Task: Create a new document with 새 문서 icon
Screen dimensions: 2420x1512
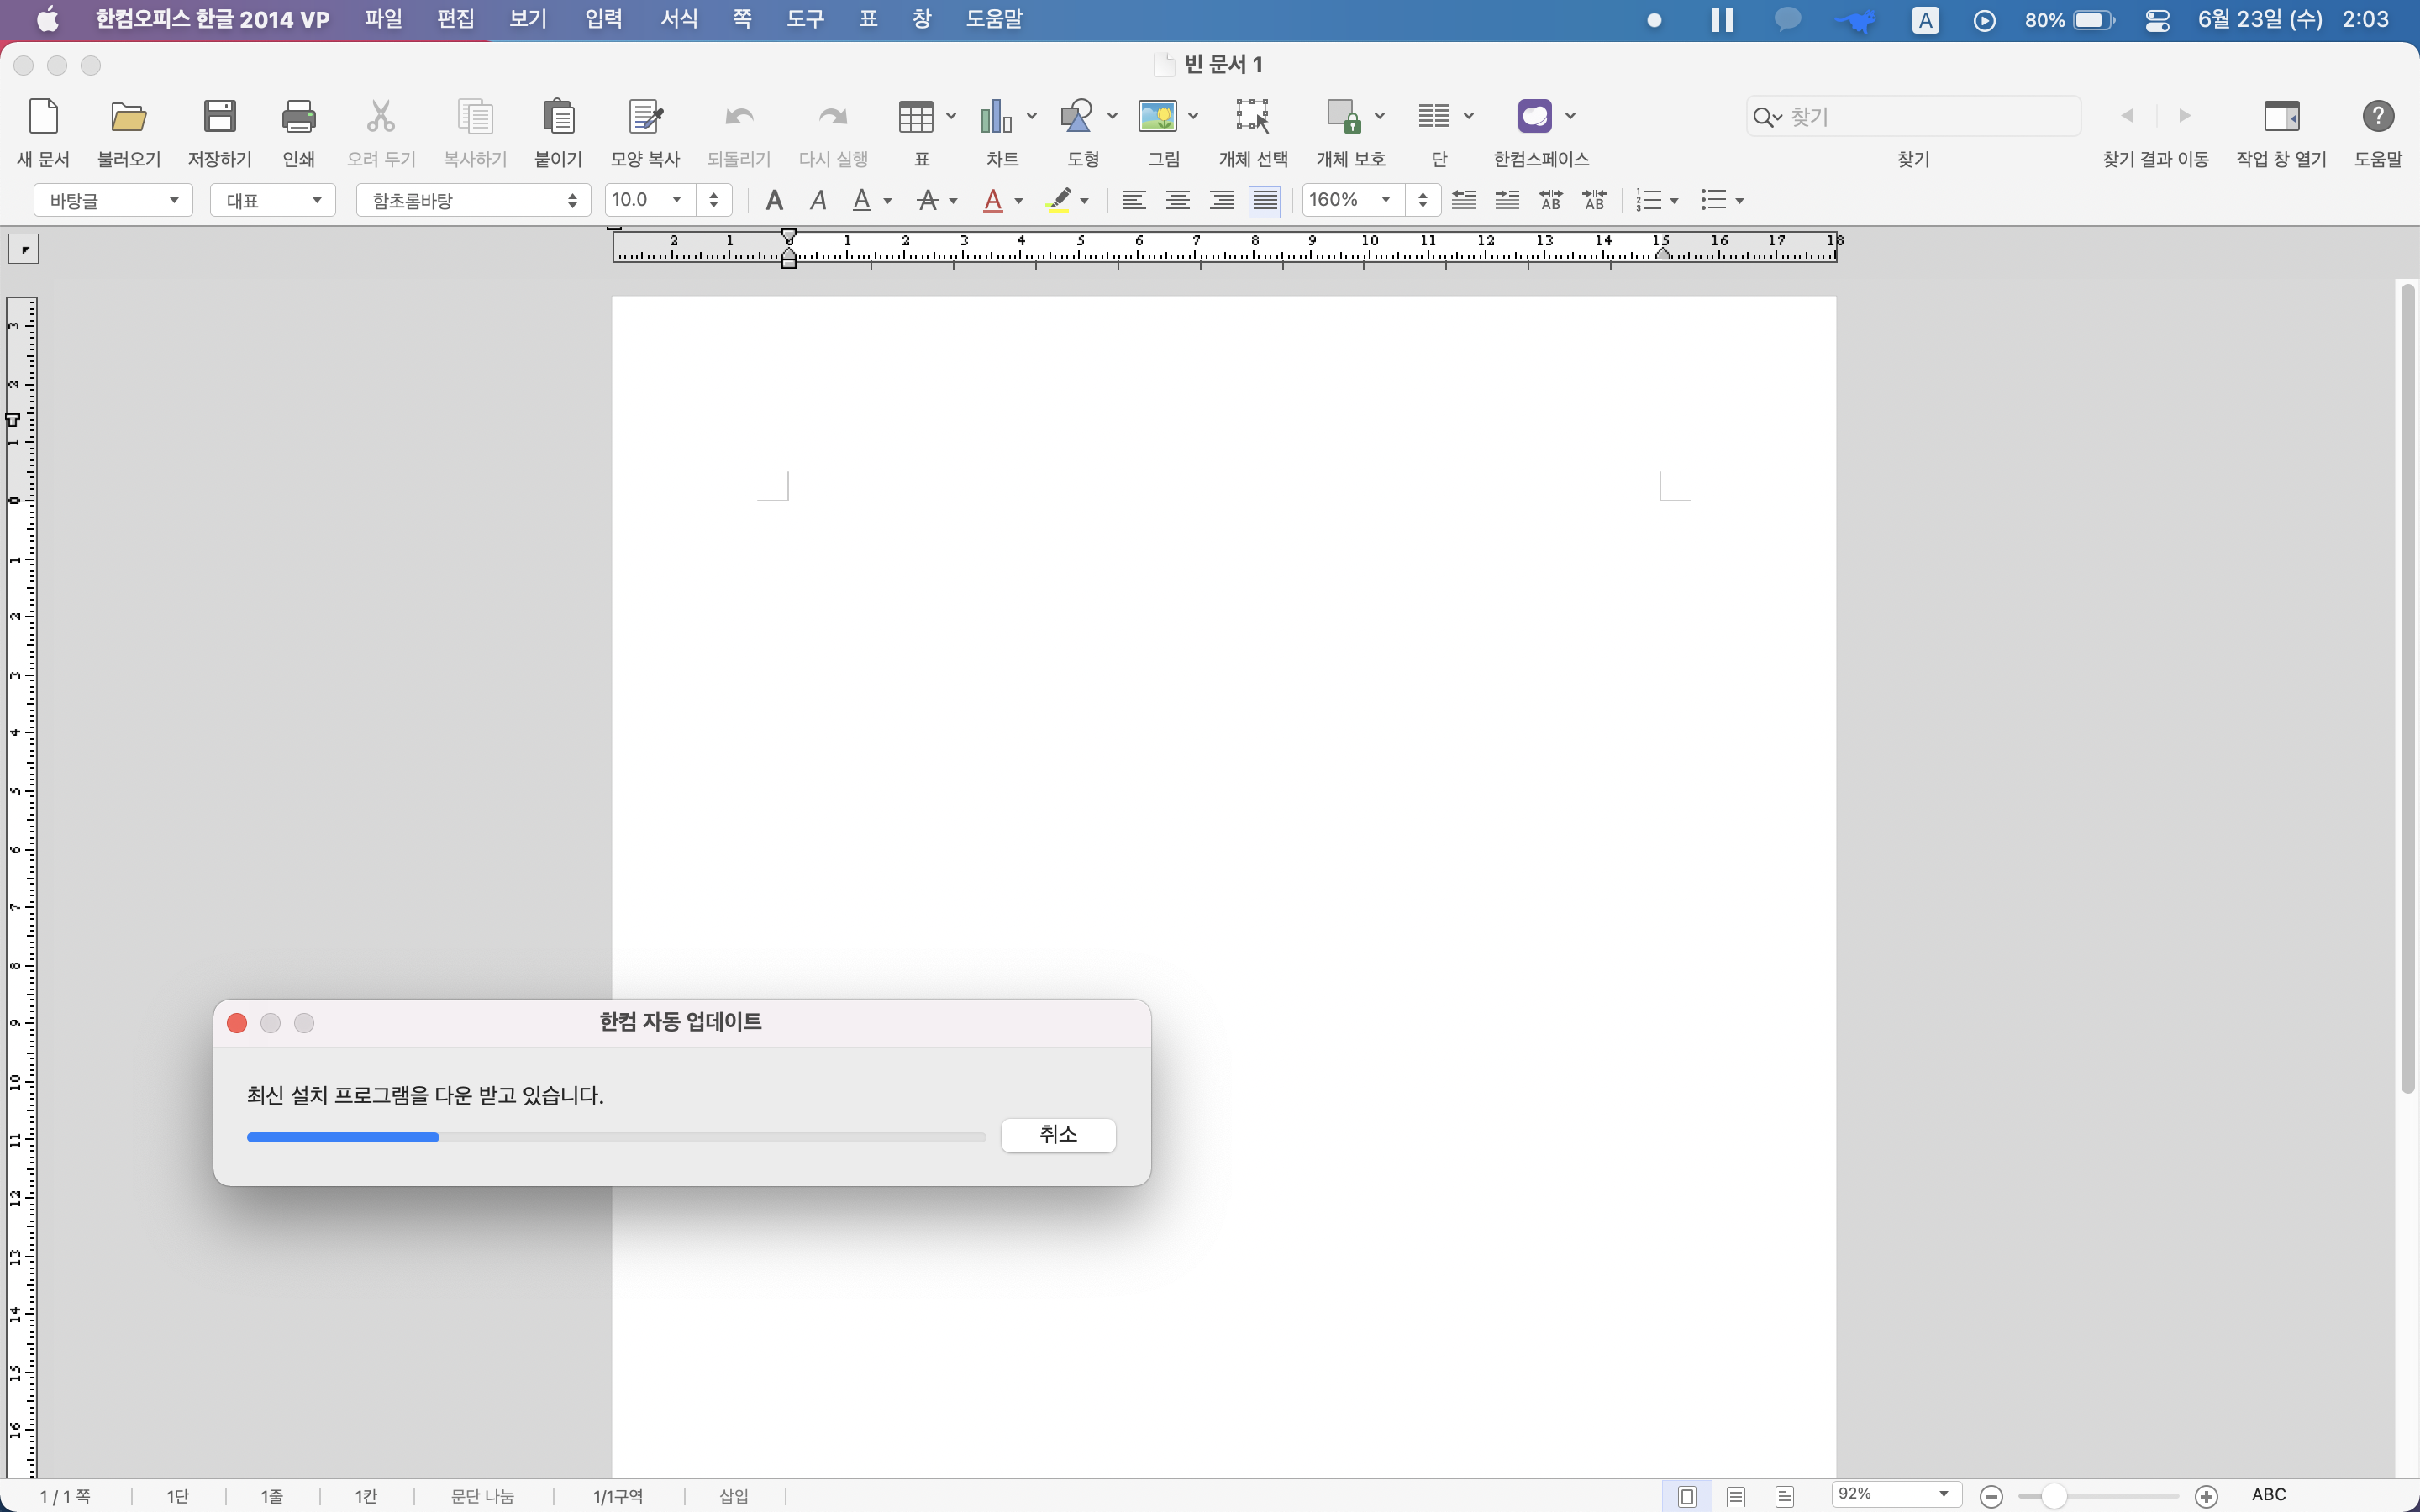Action: click(x=44, y=117)
